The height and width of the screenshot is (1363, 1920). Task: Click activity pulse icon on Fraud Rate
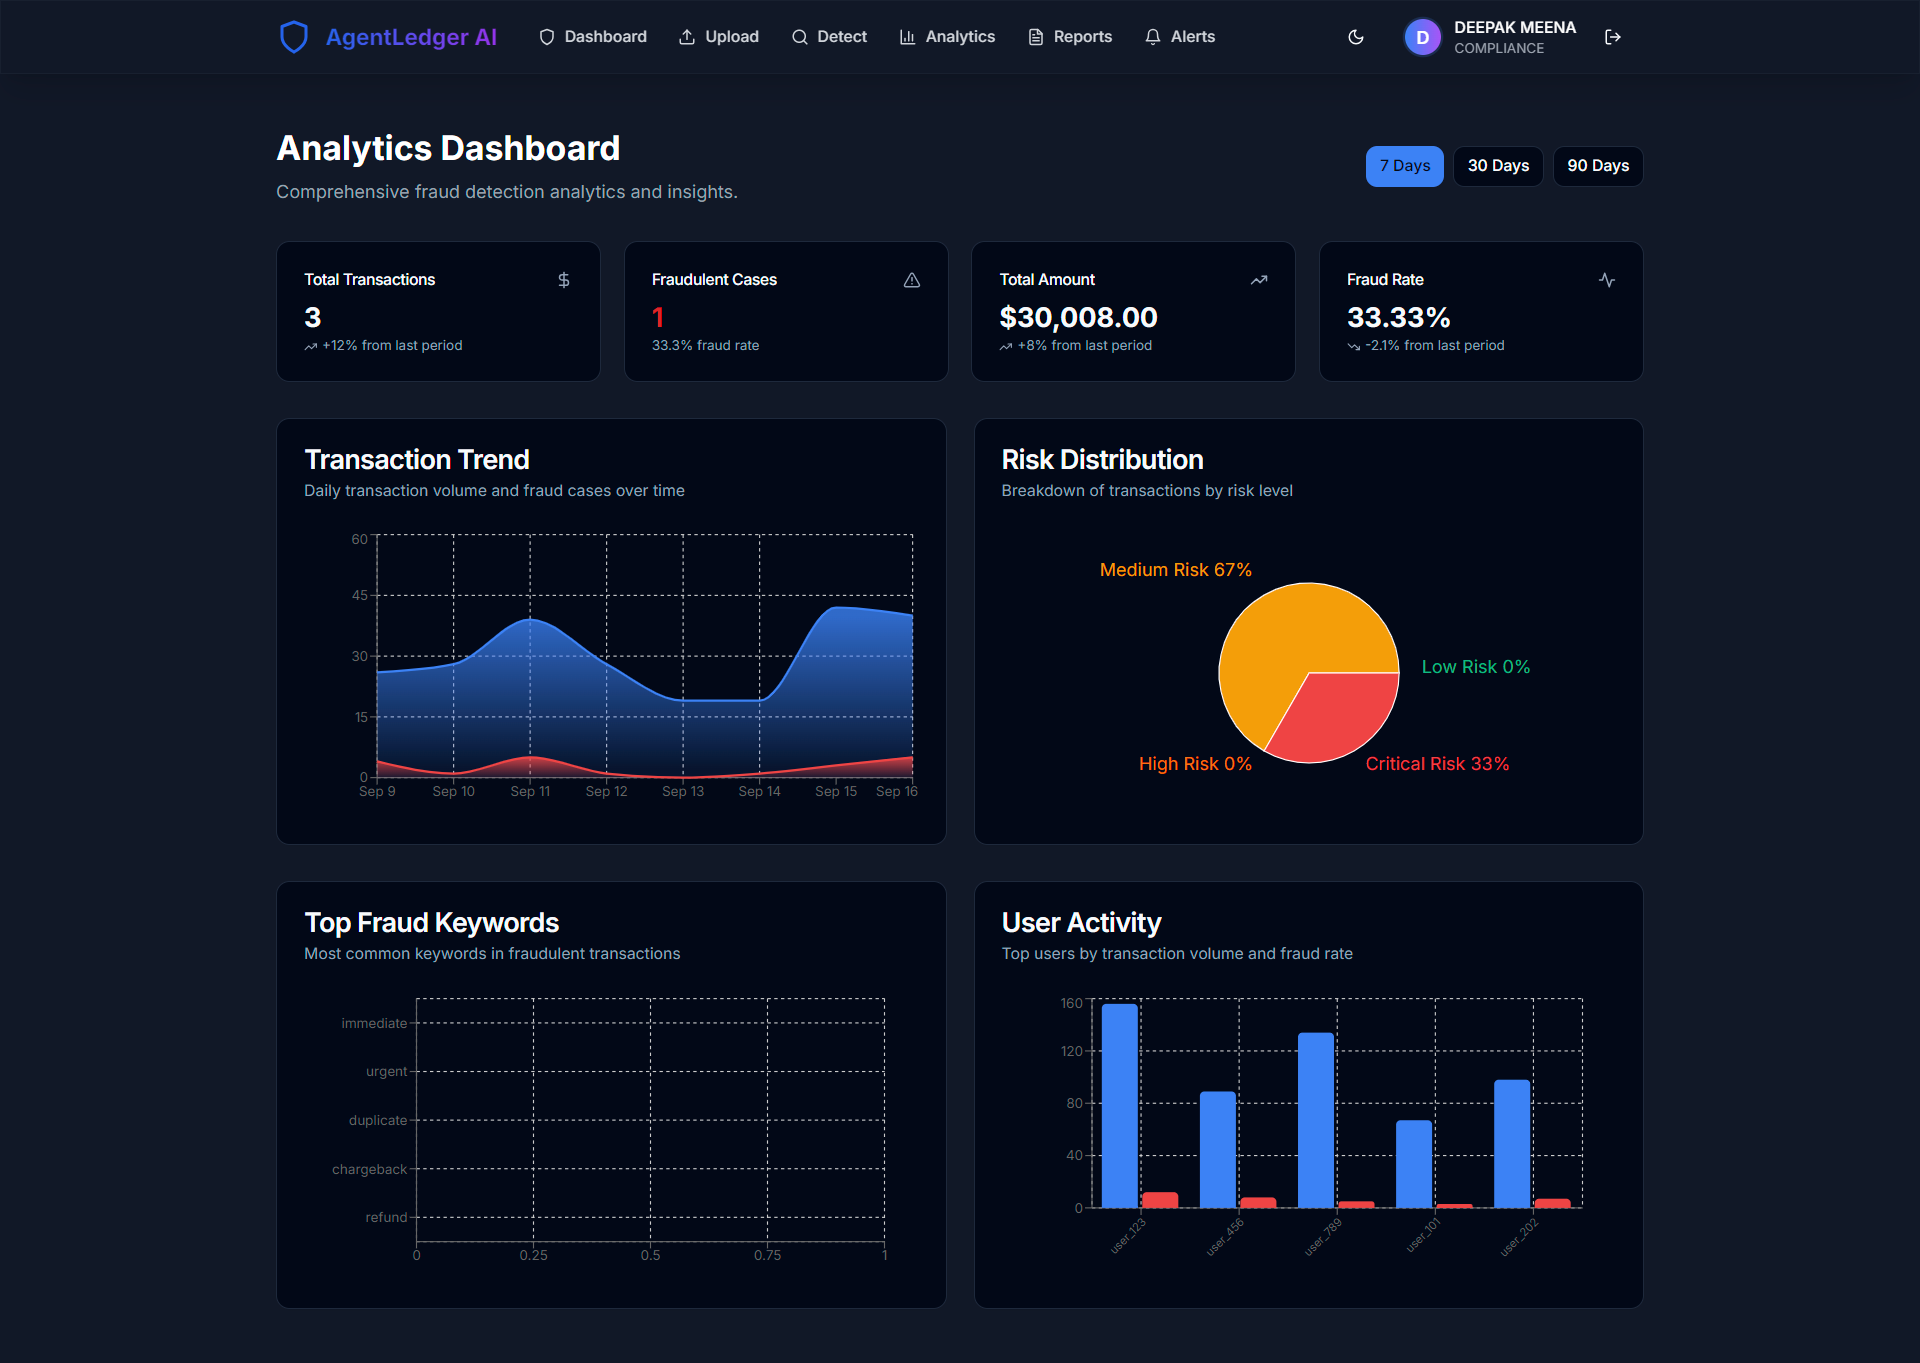1607,280
